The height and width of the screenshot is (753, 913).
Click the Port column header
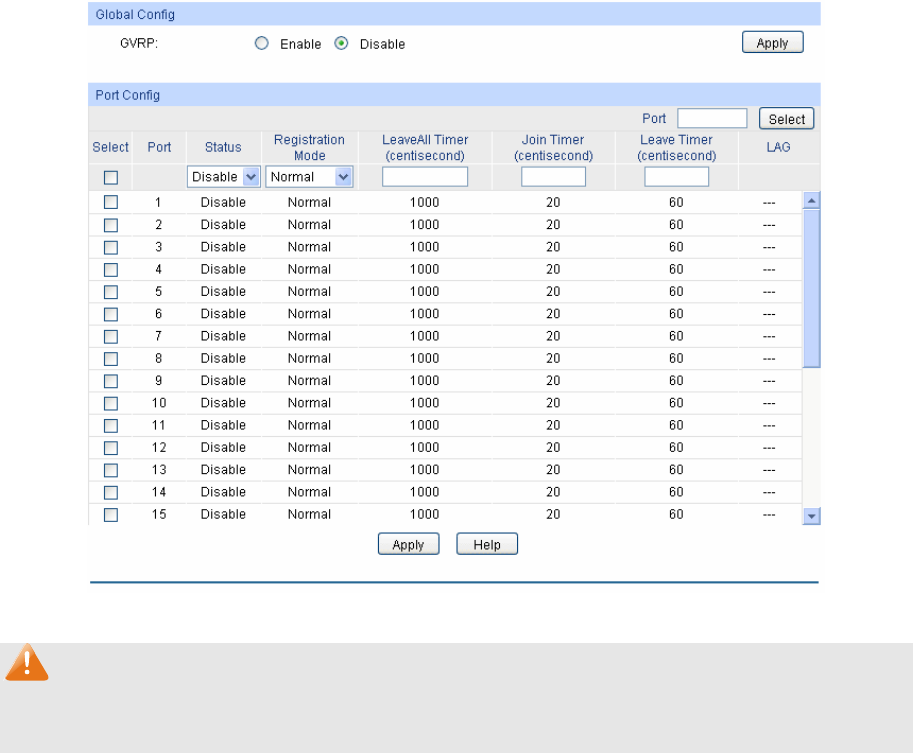click(x=159, y=147)
